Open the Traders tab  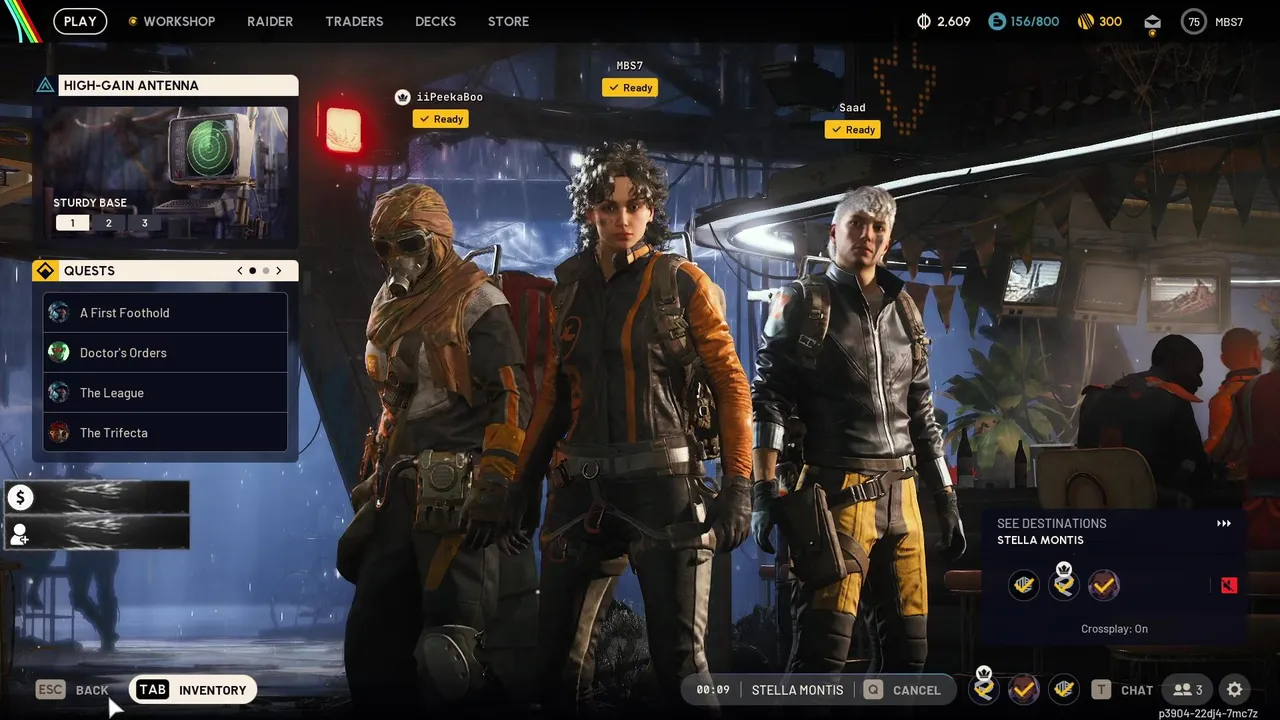tap(354, 21)
